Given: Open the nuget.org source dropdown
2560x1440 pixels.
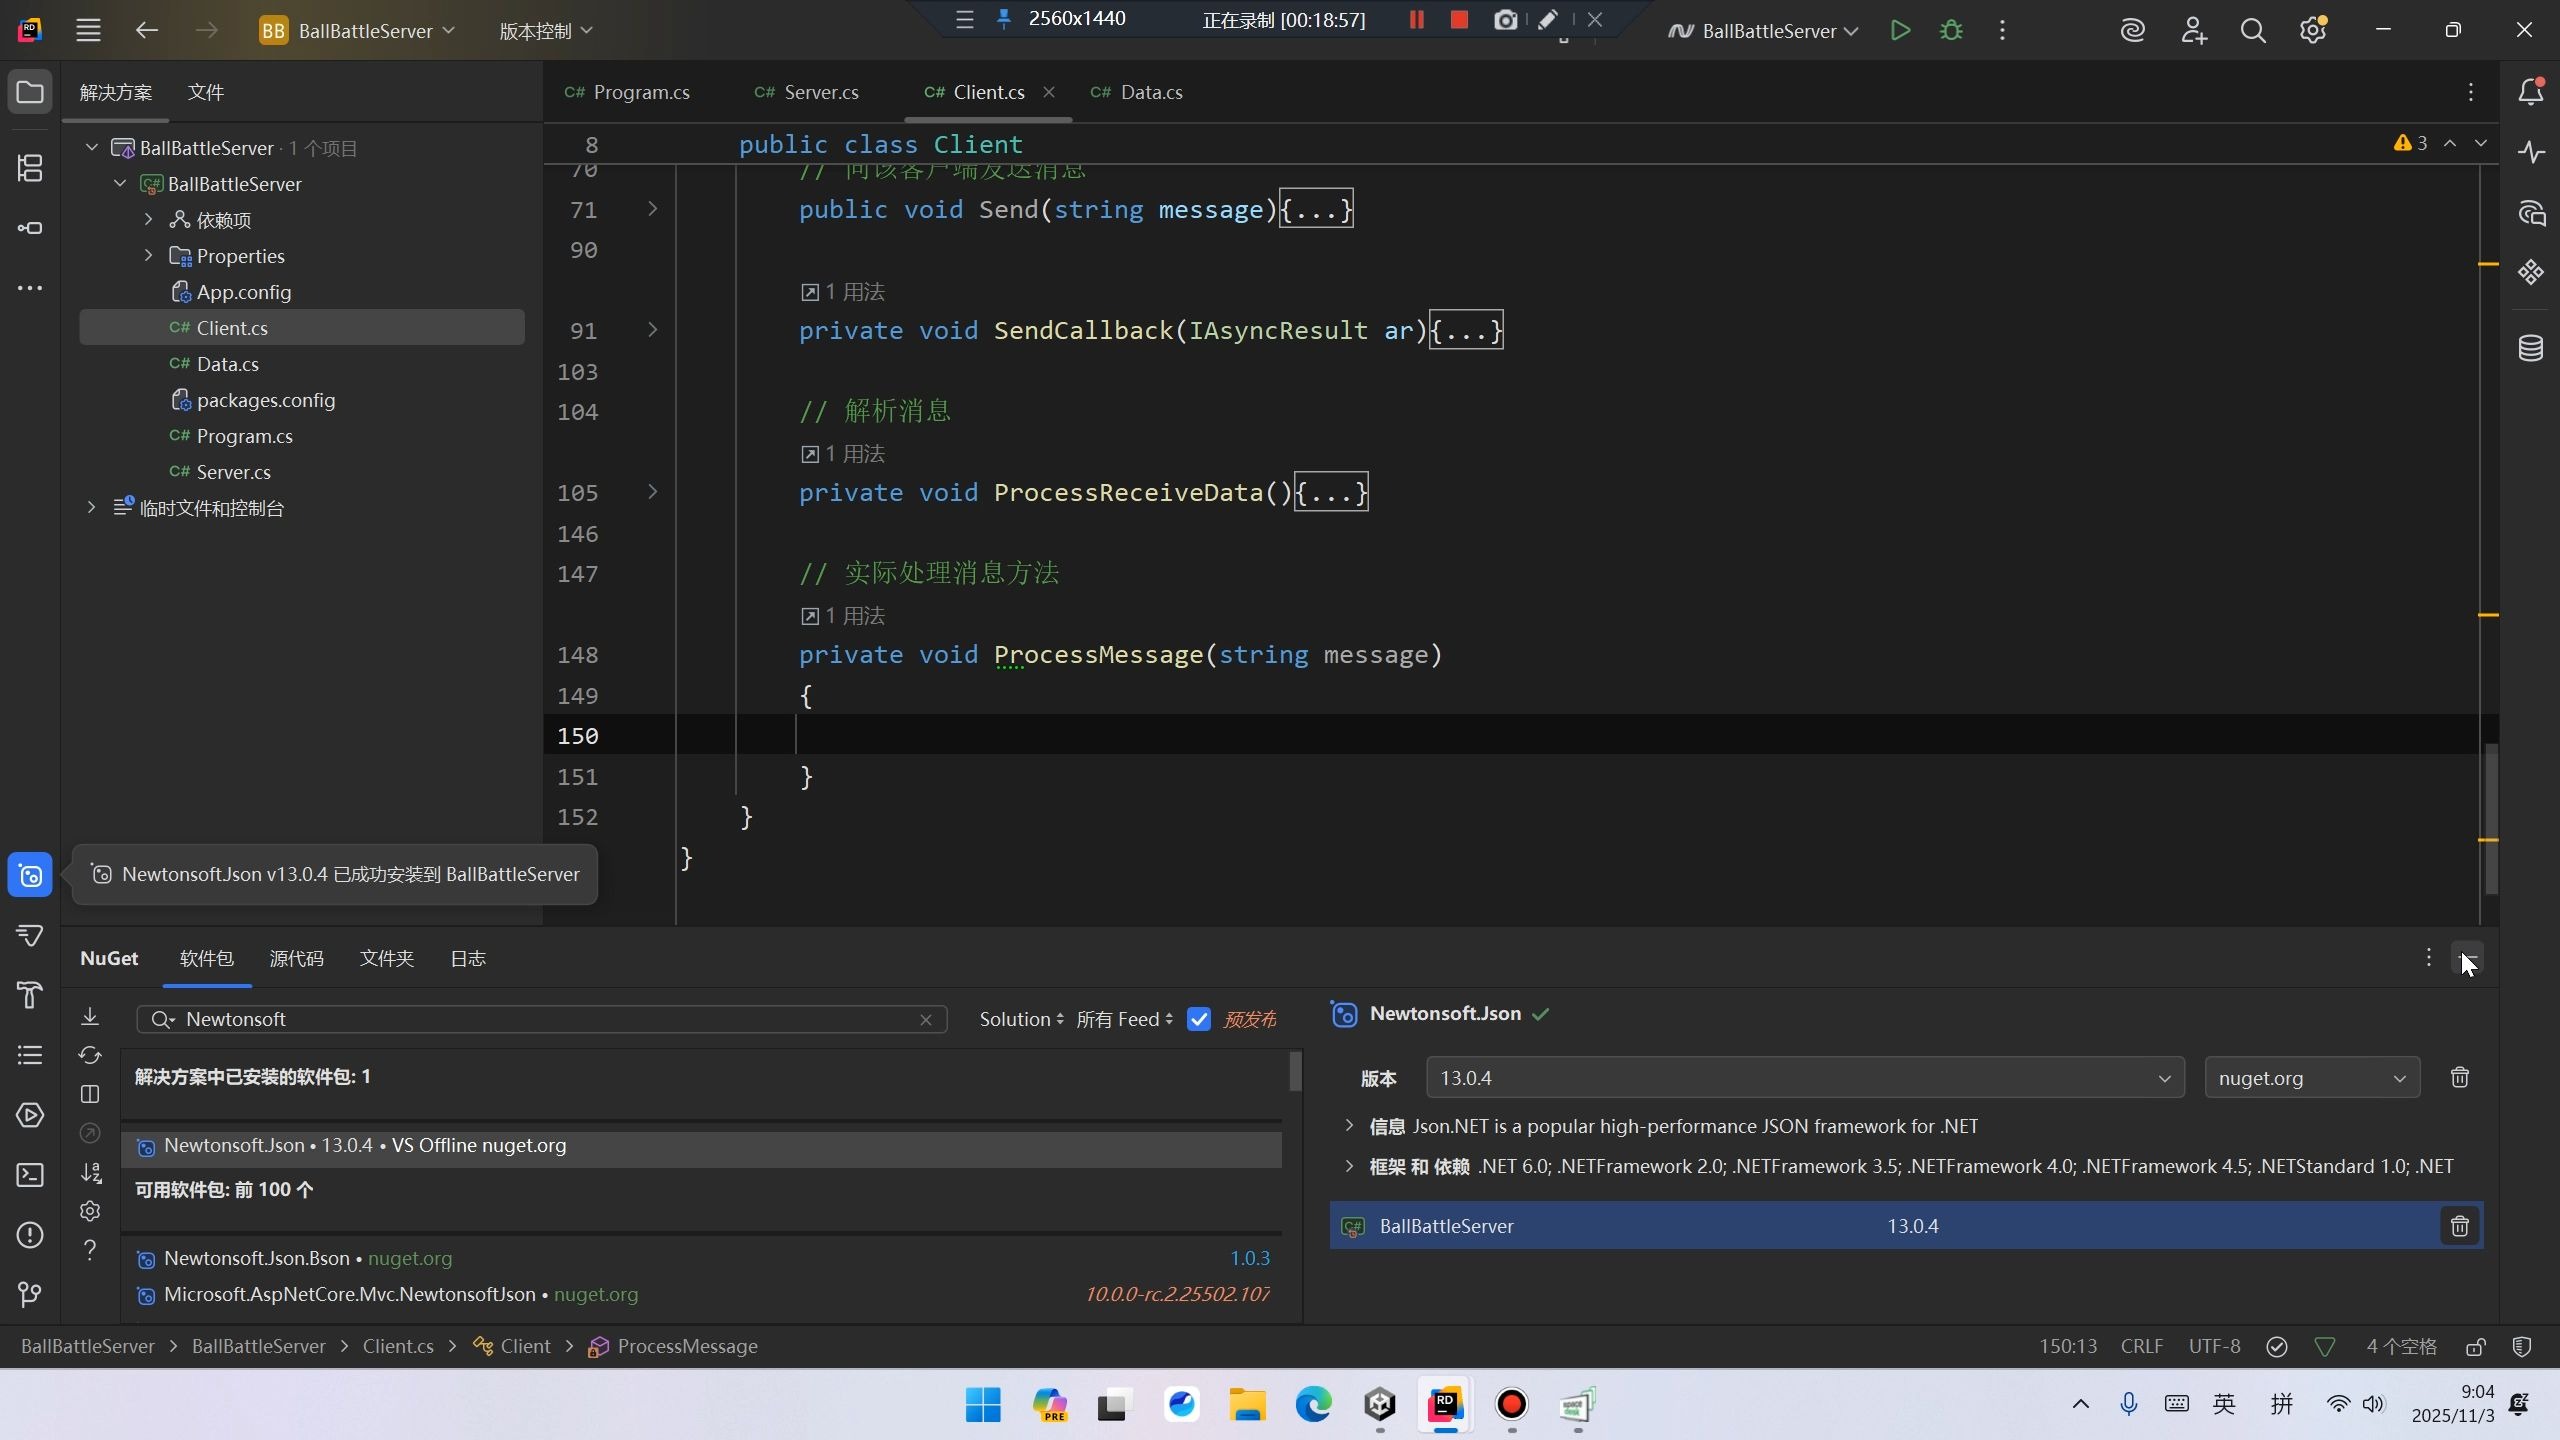Looking at the screenshot, I should pyautogui.click(x=2311, y=1078).
